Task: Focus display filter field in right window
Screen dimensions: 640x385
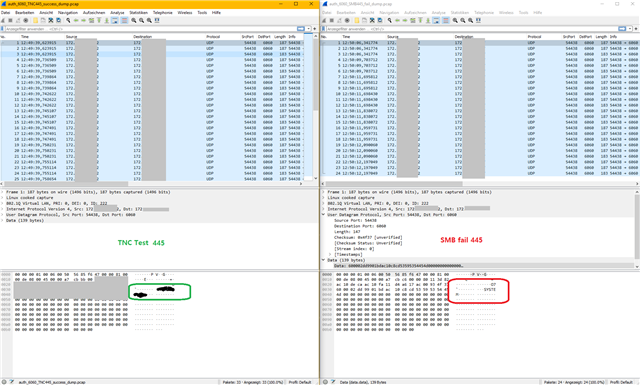Action: (x=473, y=29)
